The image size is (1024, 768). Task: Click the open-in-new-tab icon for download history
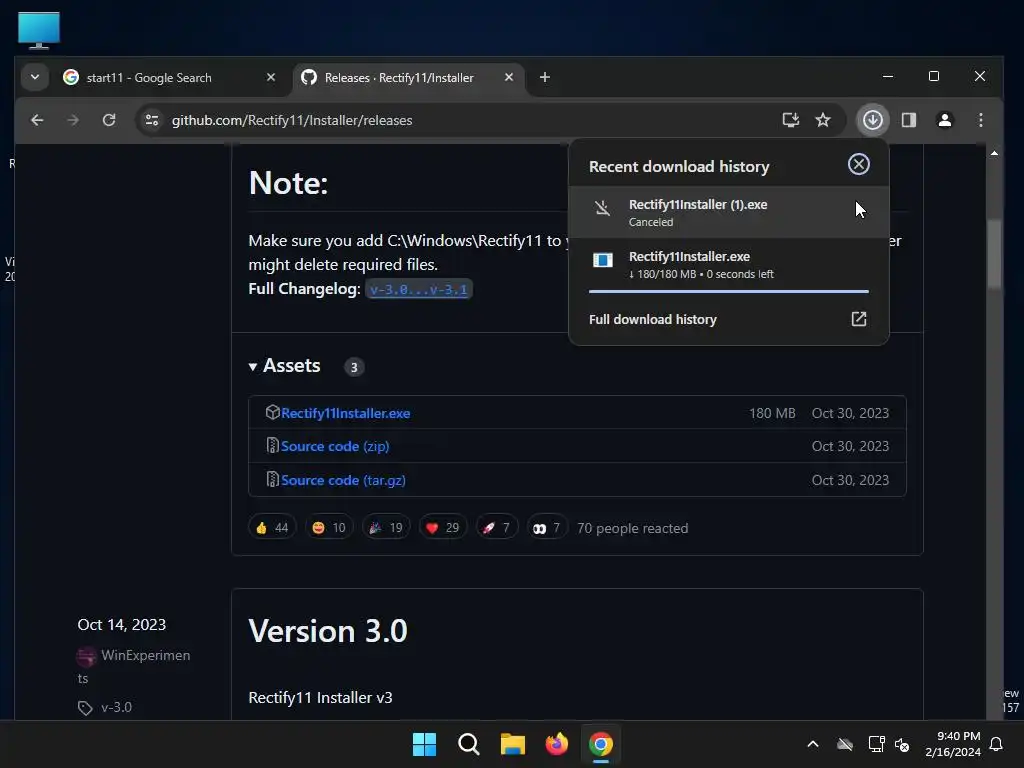[858, 319]
